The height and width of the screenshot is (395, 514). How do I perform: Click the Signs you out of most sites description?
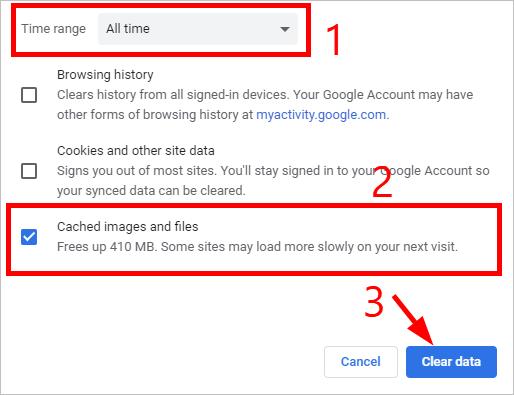(x=273, y=181)
